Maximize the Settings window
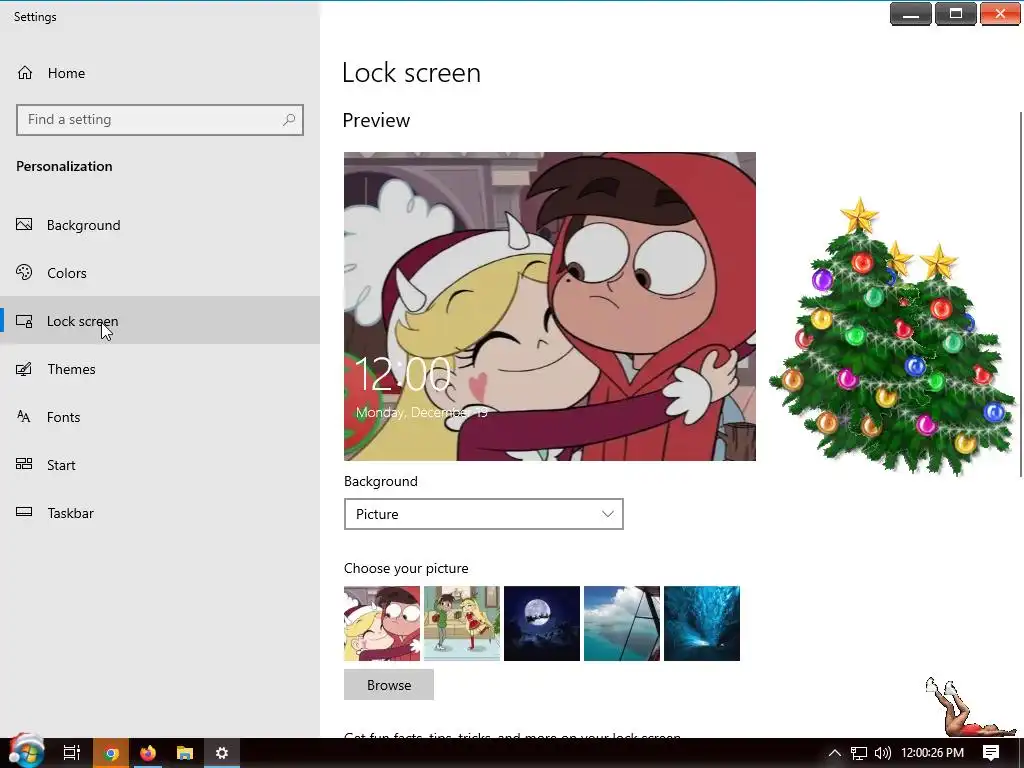Image resolution: width=1024 pixels, height=768 pixels. [955, 14]
